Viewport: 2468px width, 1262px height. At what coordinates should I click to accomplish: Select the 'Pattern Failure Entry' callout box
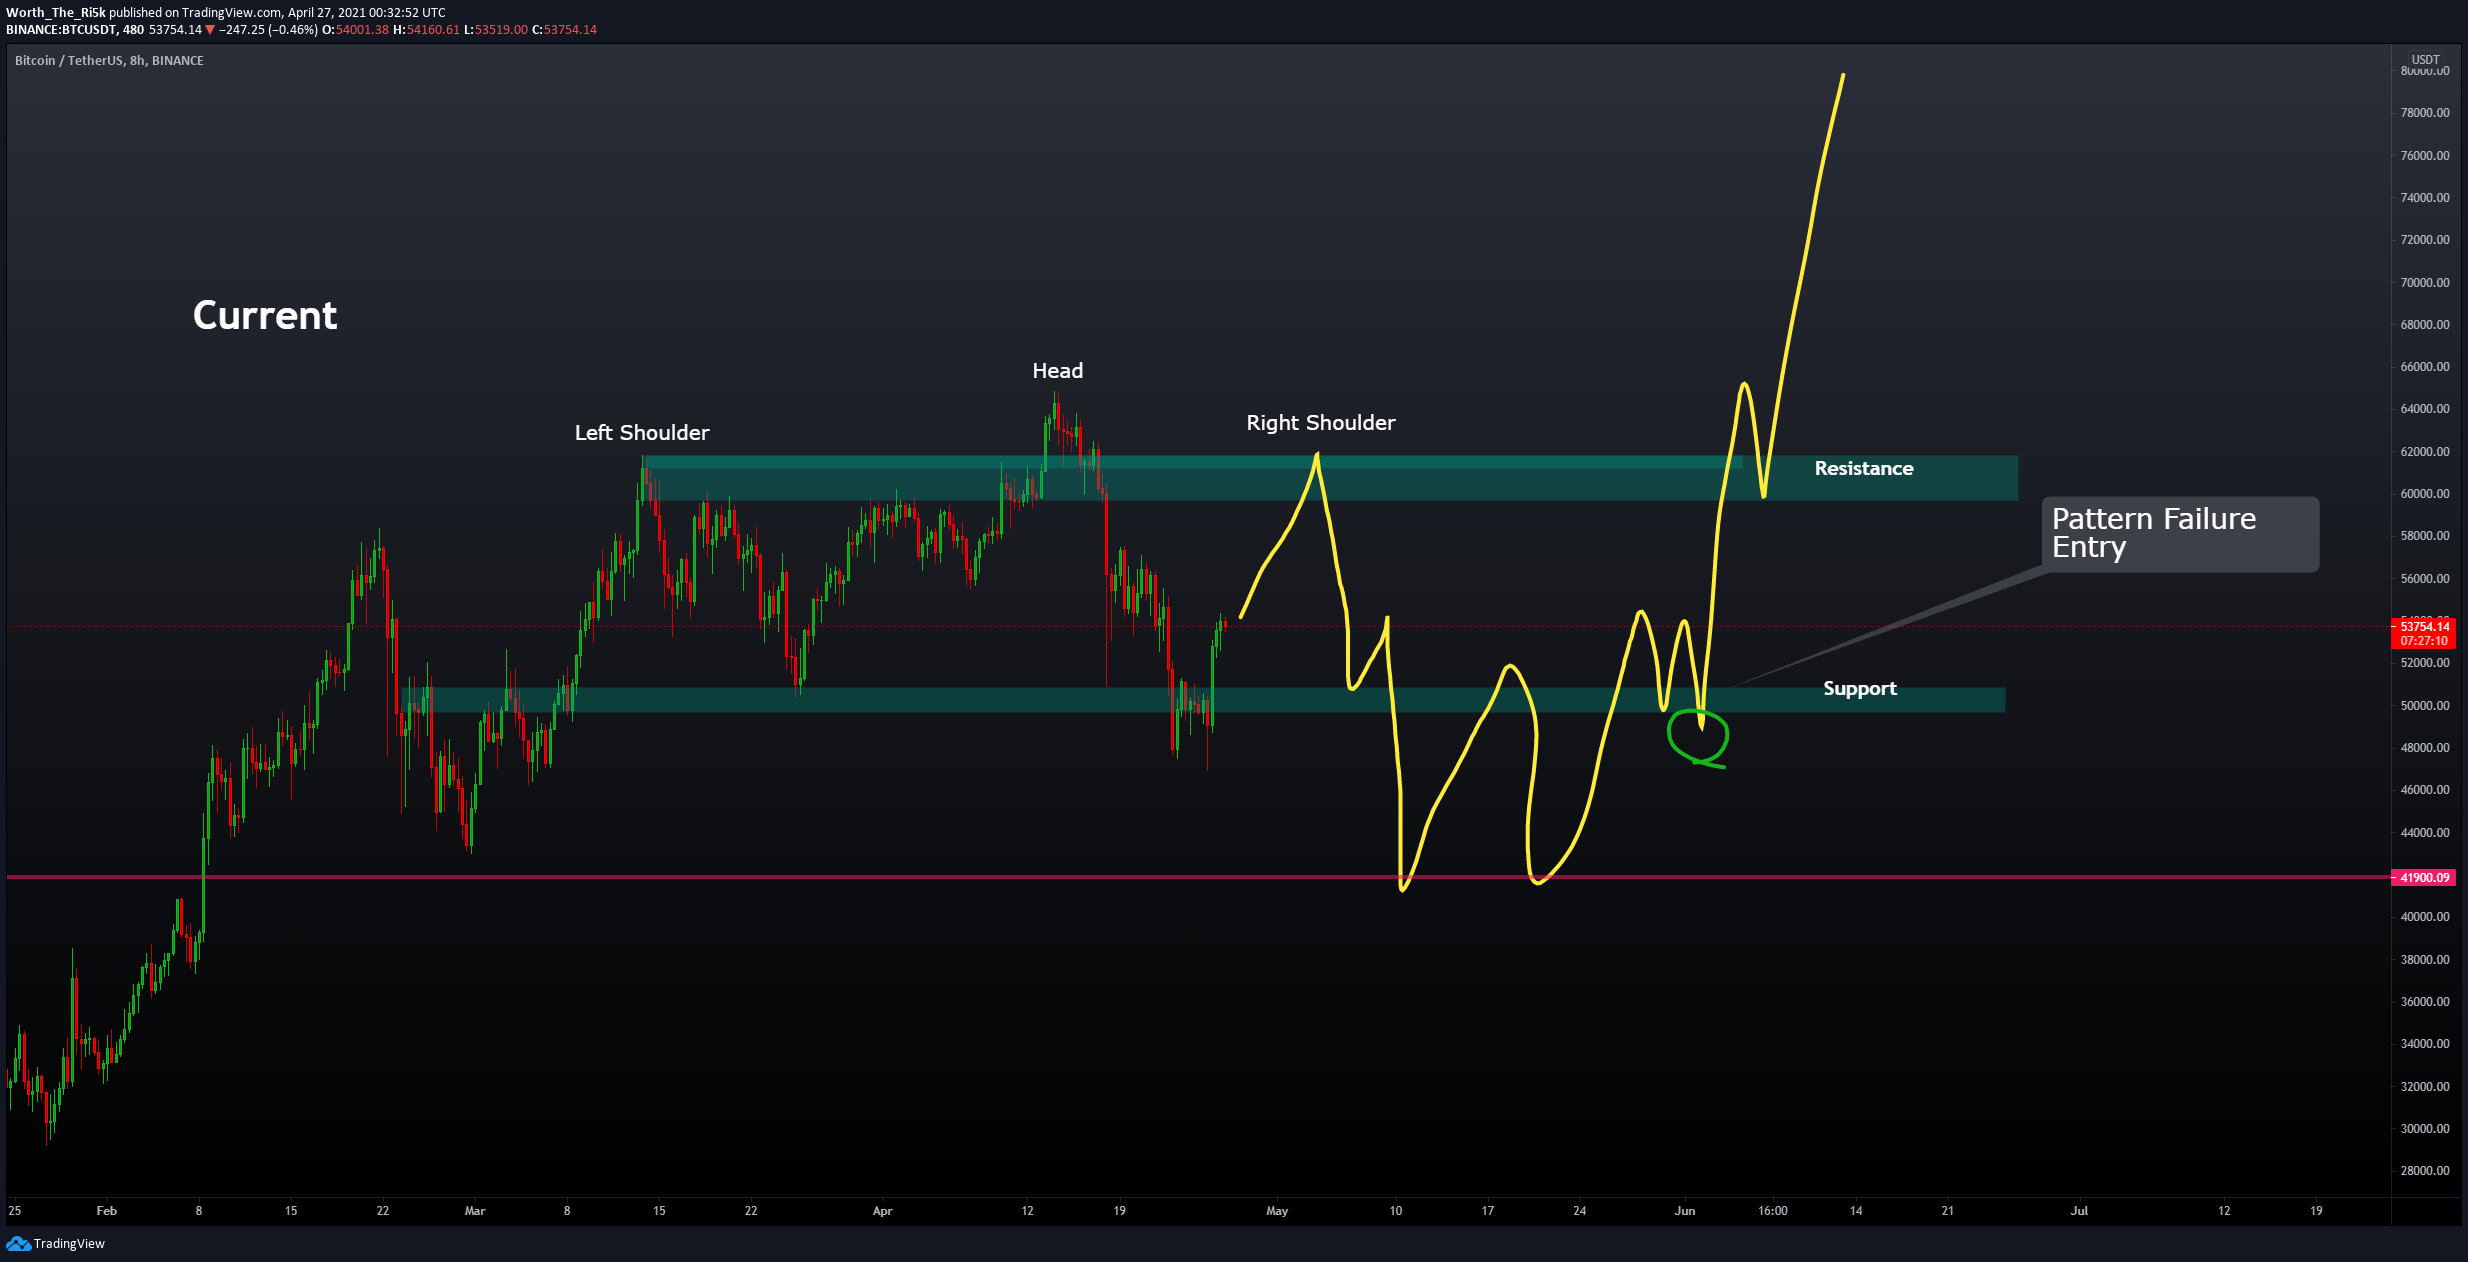click(2180, 534)
